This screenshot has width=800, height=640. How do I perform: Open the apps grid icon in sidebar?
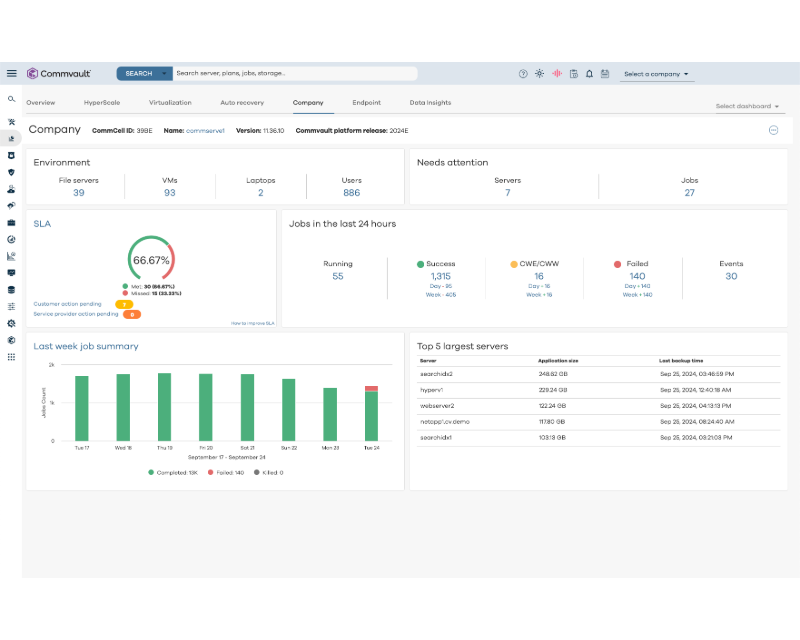pos(11,356)
